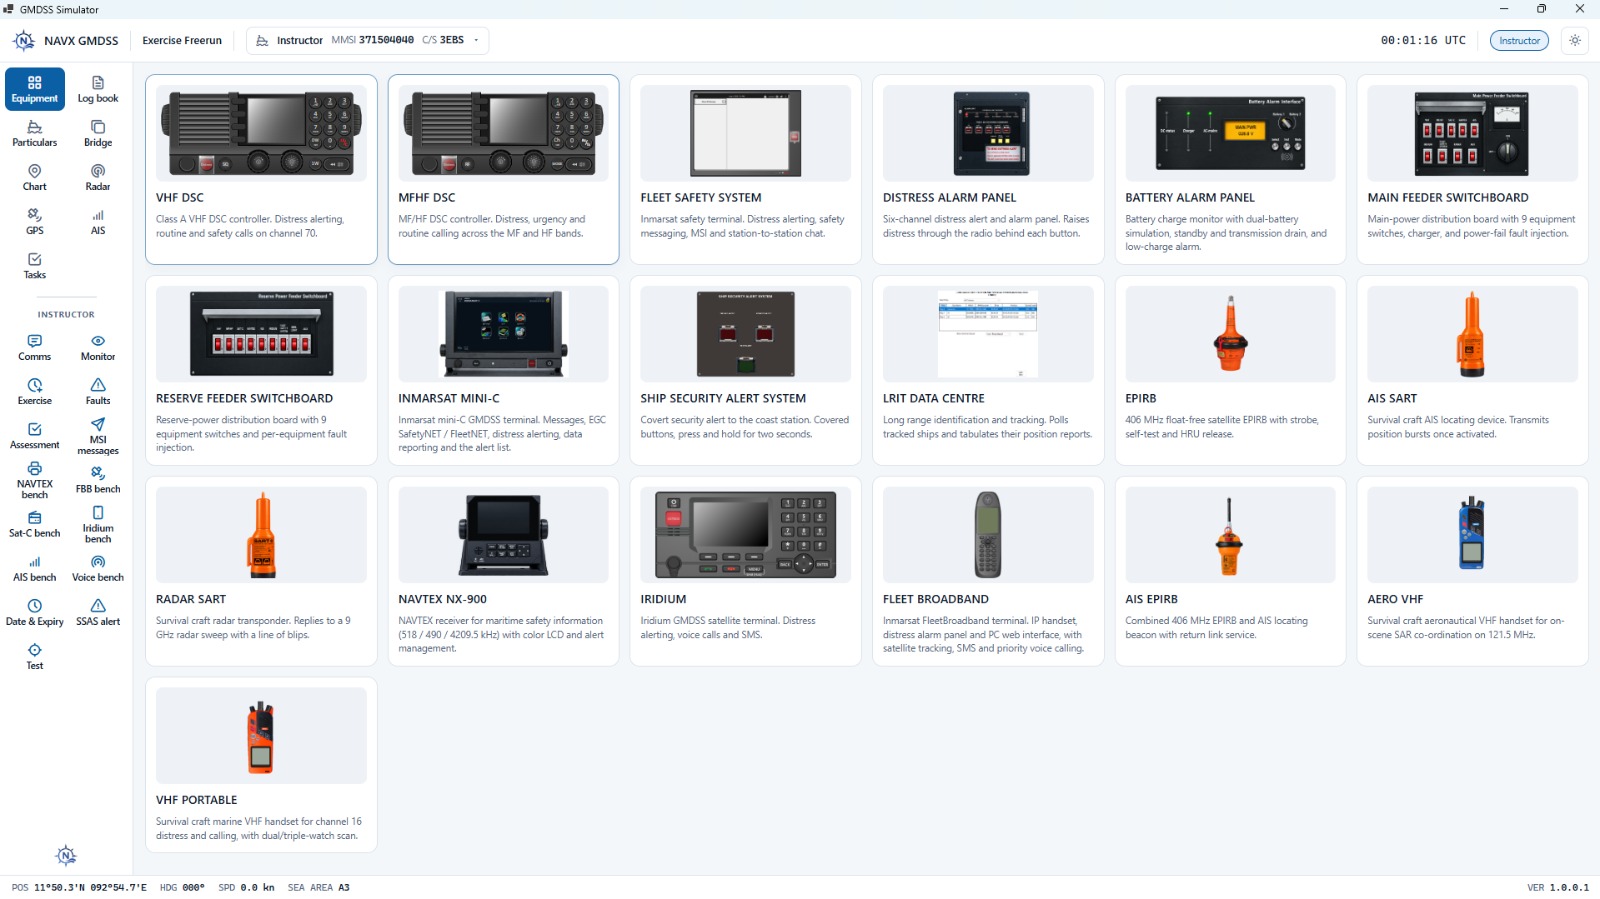Select the Ship Security Alert System card
This screenshot has height=899, width=1600.
pos(745,370)
